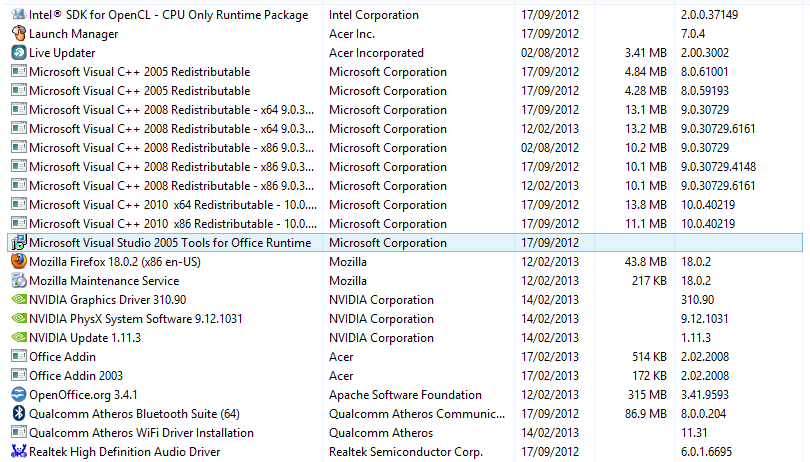The image size is (810, 462).
Task: Click version cell '11.31'
Action: [694, 433]
